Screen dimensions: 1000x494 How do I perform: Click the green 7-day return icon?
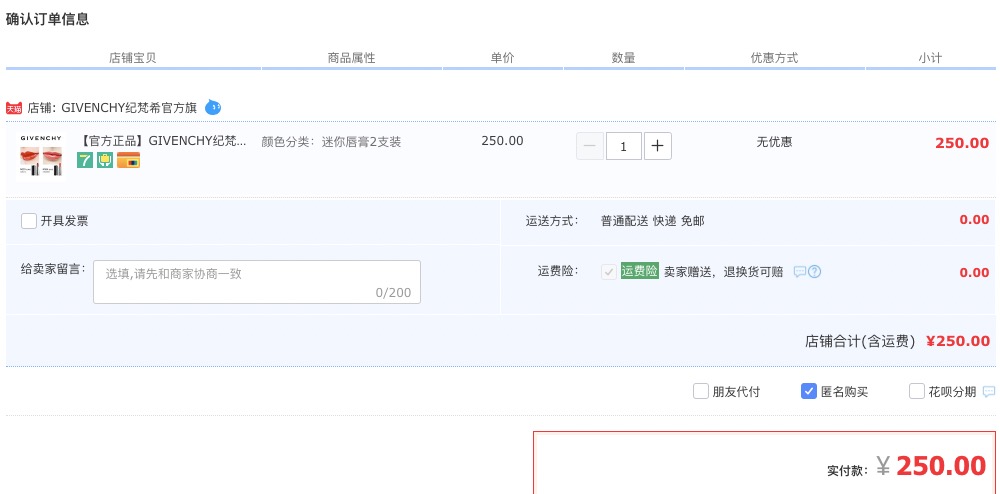[x=85, y=160]
